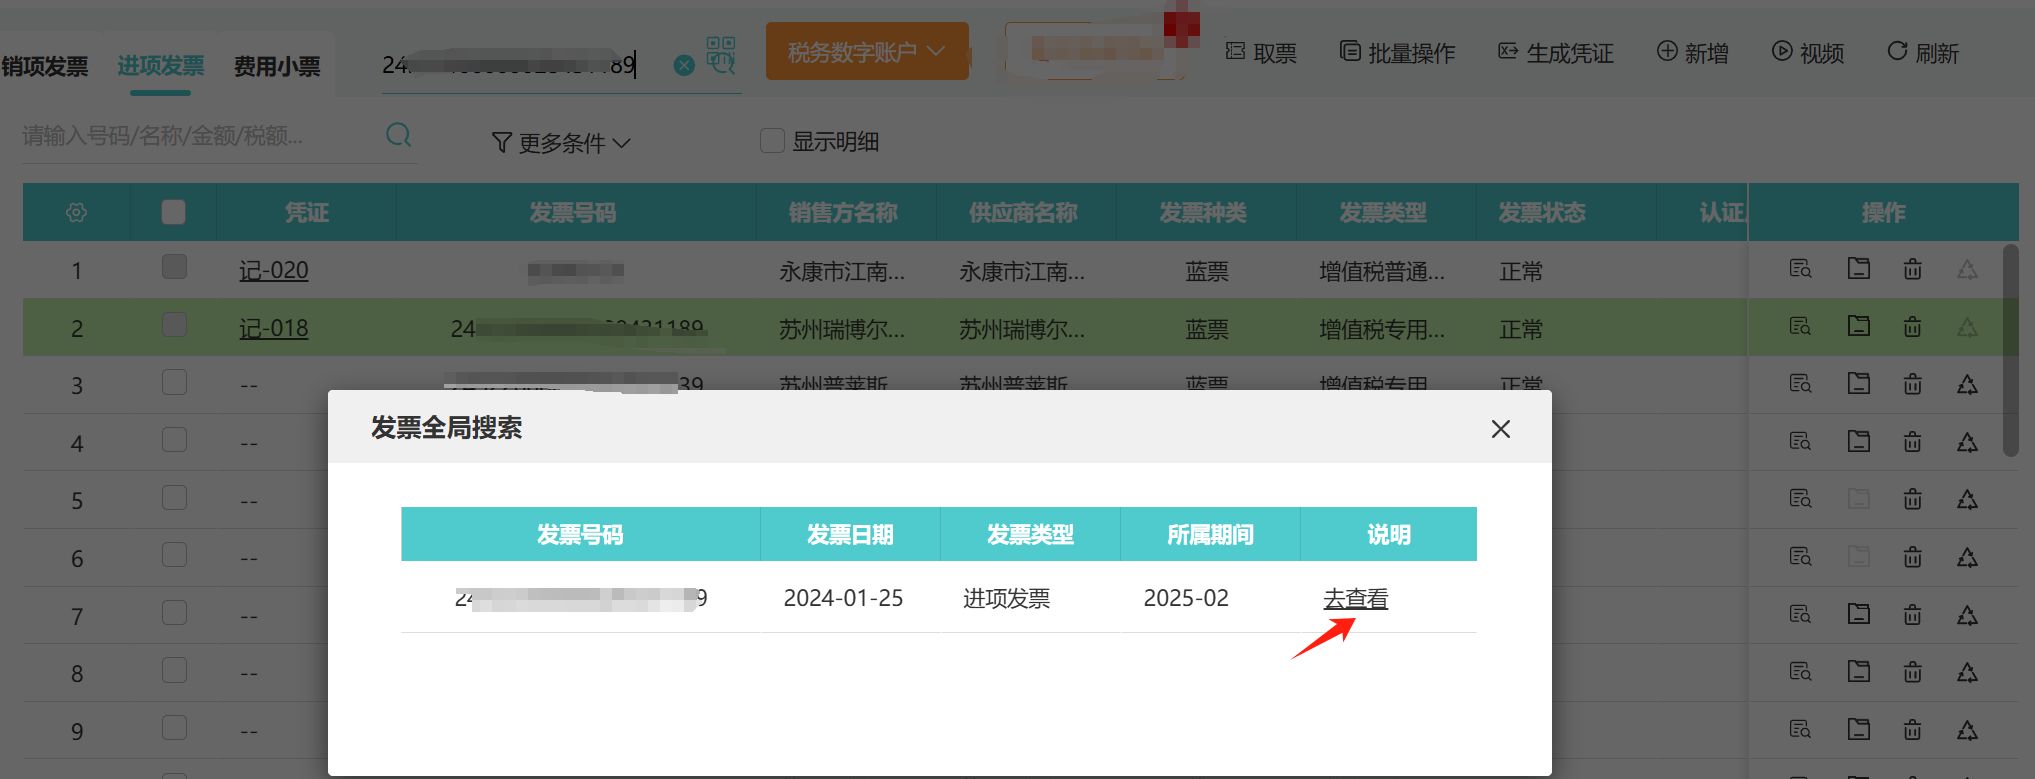Close the 发票全局搜索 dialog
2035x779 pixels.
pos(1500,429)
